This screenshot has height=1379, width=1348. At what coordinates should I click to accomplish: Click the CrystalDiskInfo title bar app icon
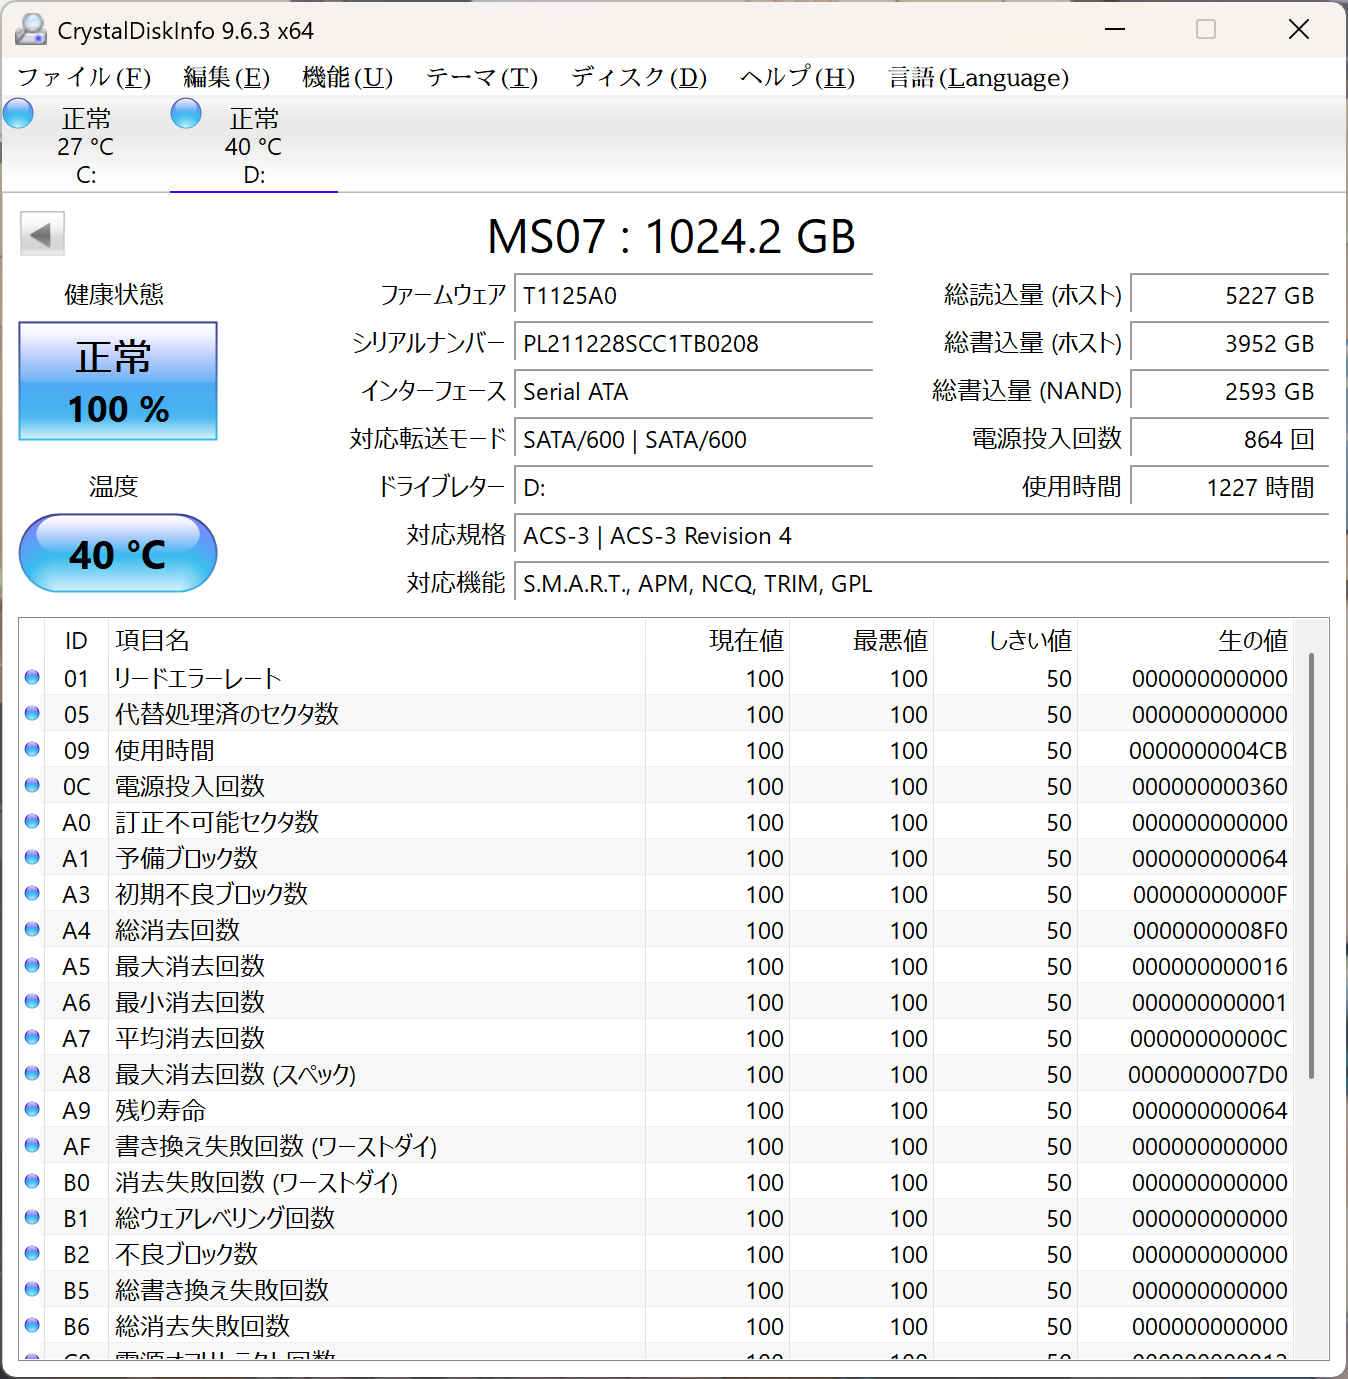pyautogui.click(x=31, y=30)
